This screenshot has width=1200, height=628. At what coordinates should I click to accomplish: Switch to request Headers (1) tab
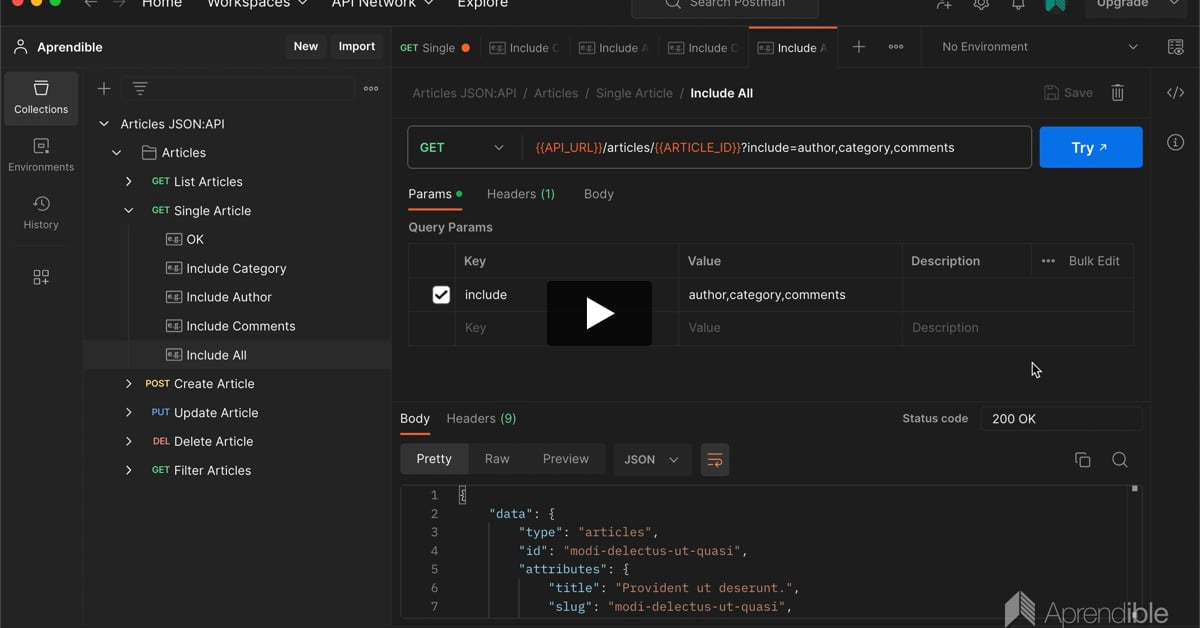tap(521, 194)
